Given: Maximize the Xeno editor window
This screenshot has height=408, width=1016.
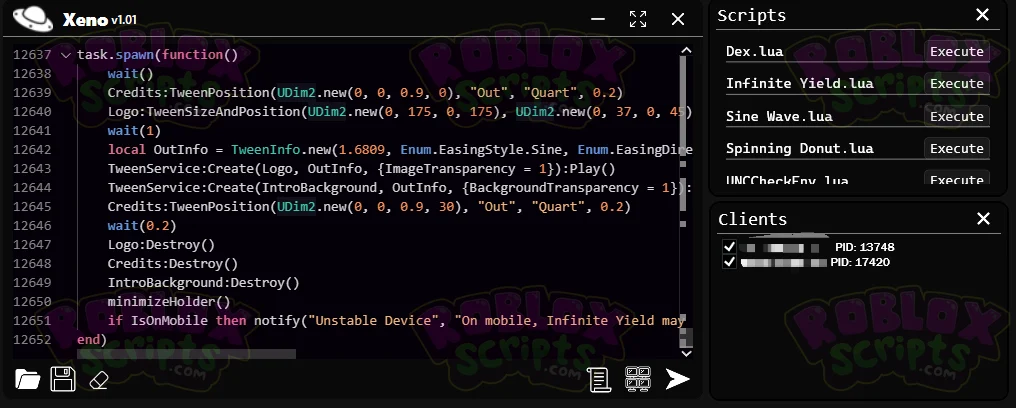Looking at the screenshot, I should (638, 19).
